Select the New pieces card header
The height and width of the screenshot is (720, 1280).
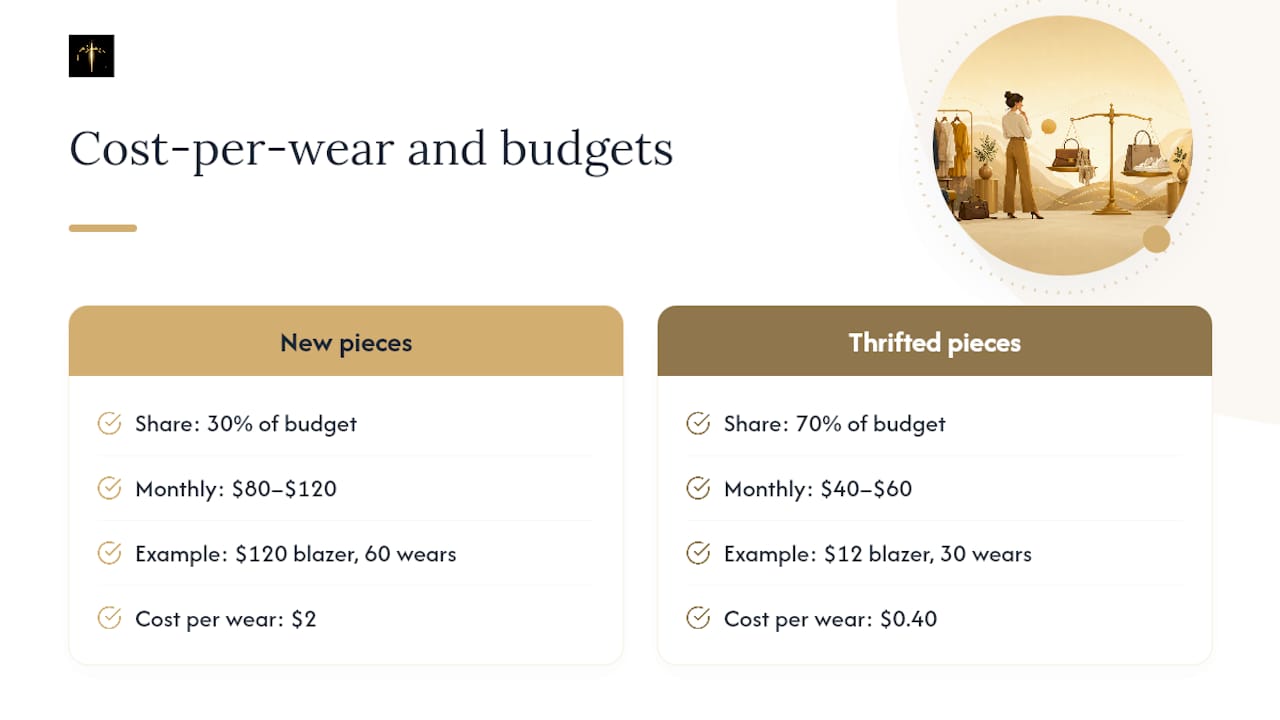click(346, 342)
